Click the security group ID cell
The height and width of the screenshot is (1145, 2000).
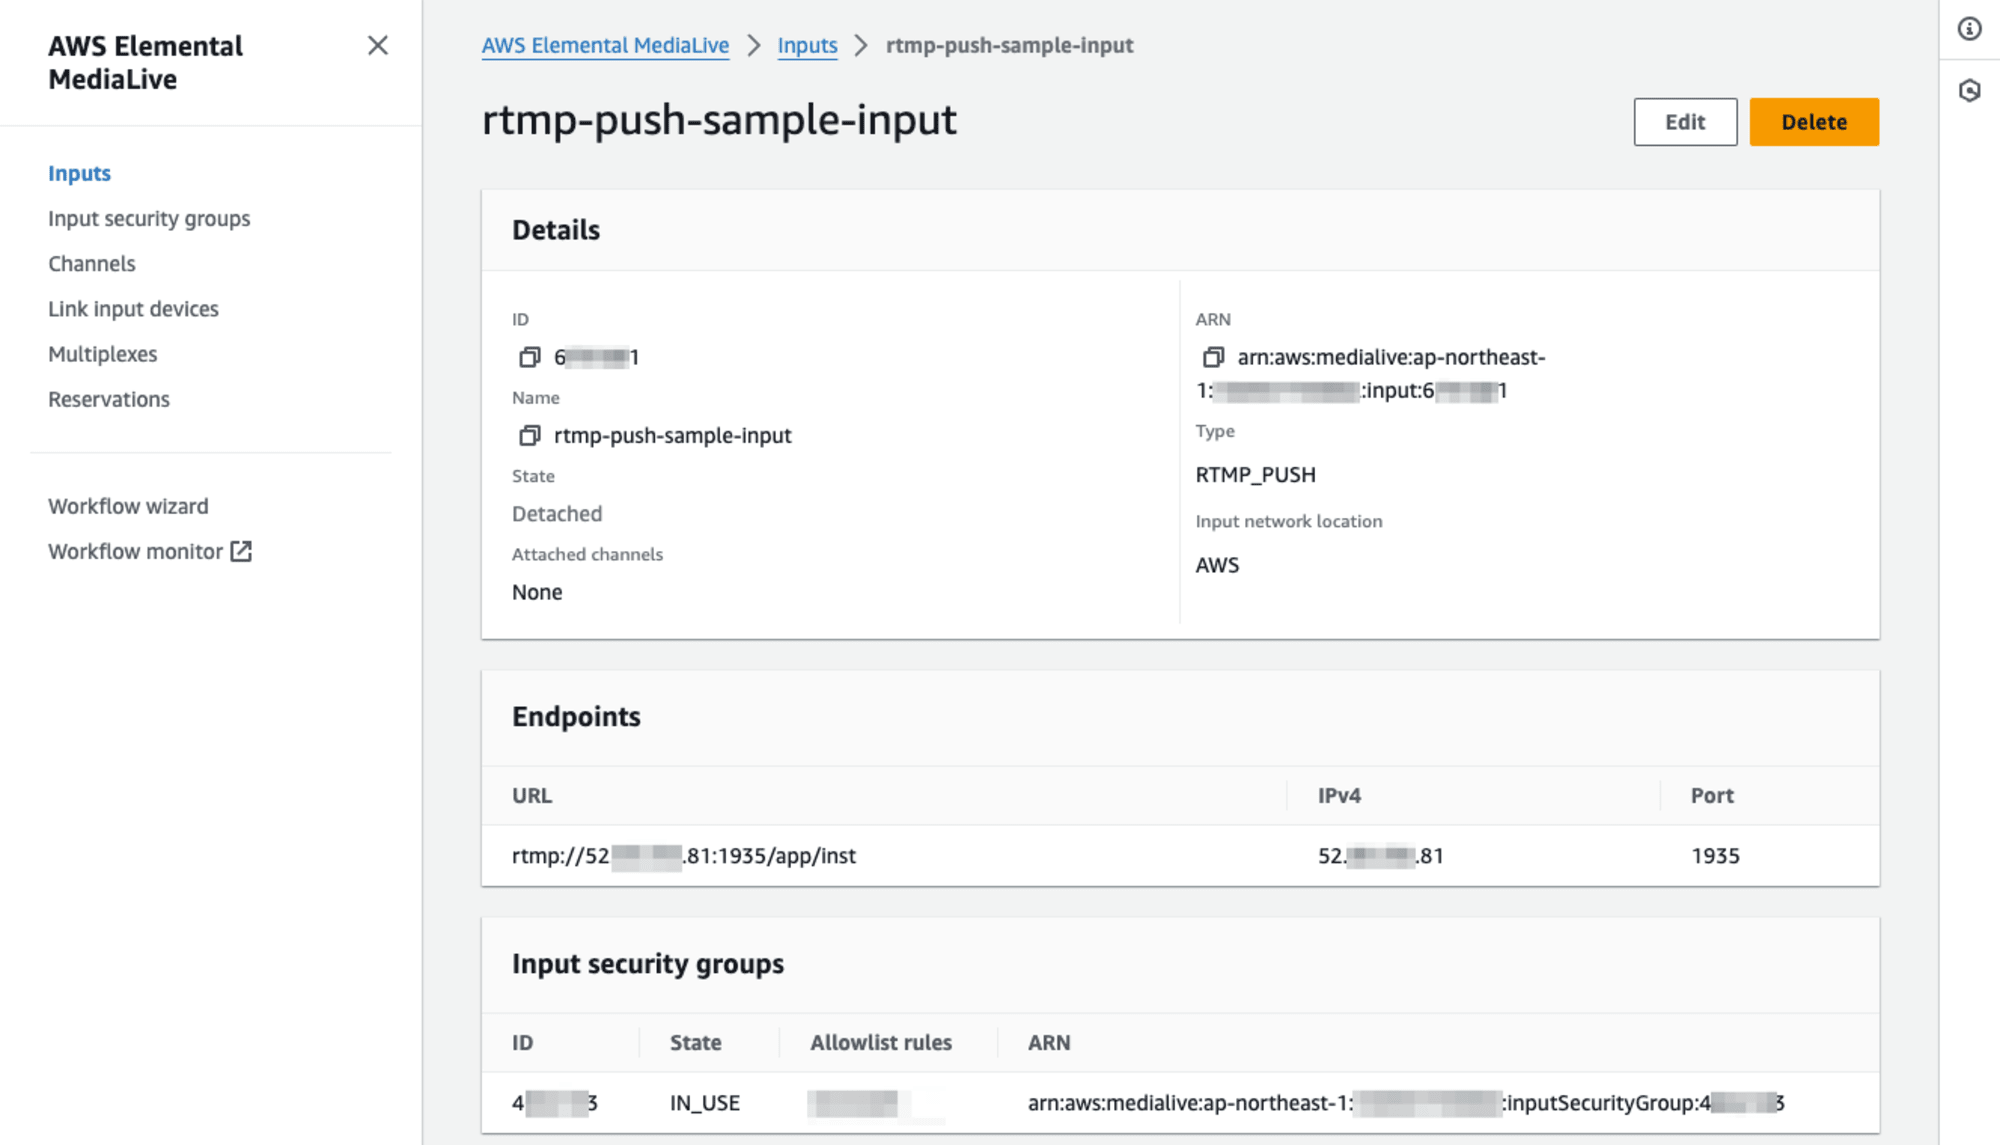(x=555, y=1102)
